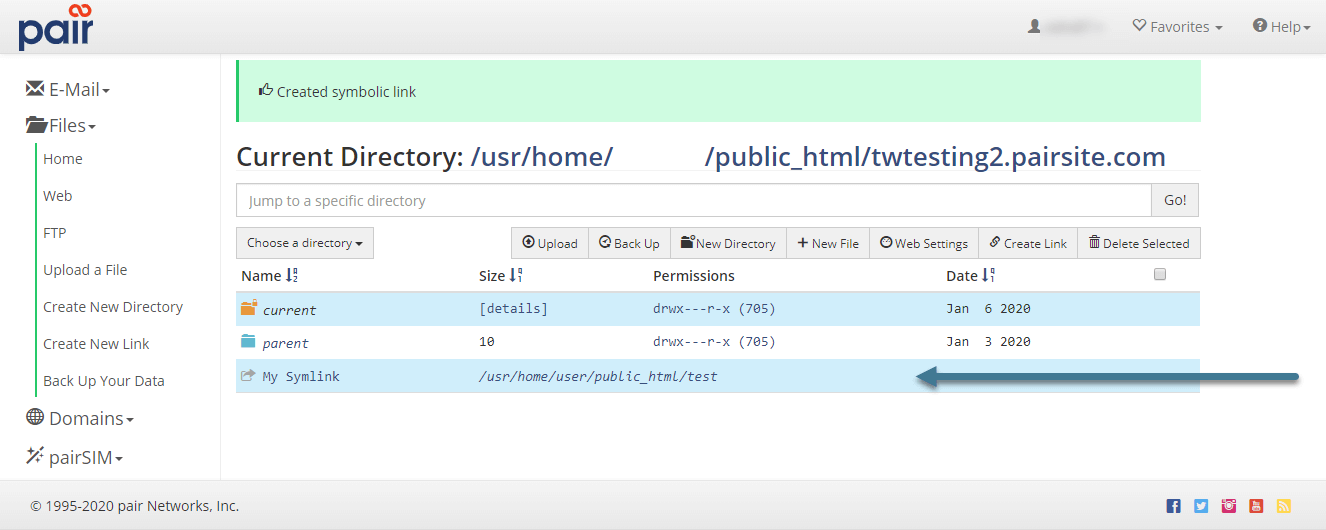Open the YouTube social icon
1326x530 pixels.
click(1256, 506)
